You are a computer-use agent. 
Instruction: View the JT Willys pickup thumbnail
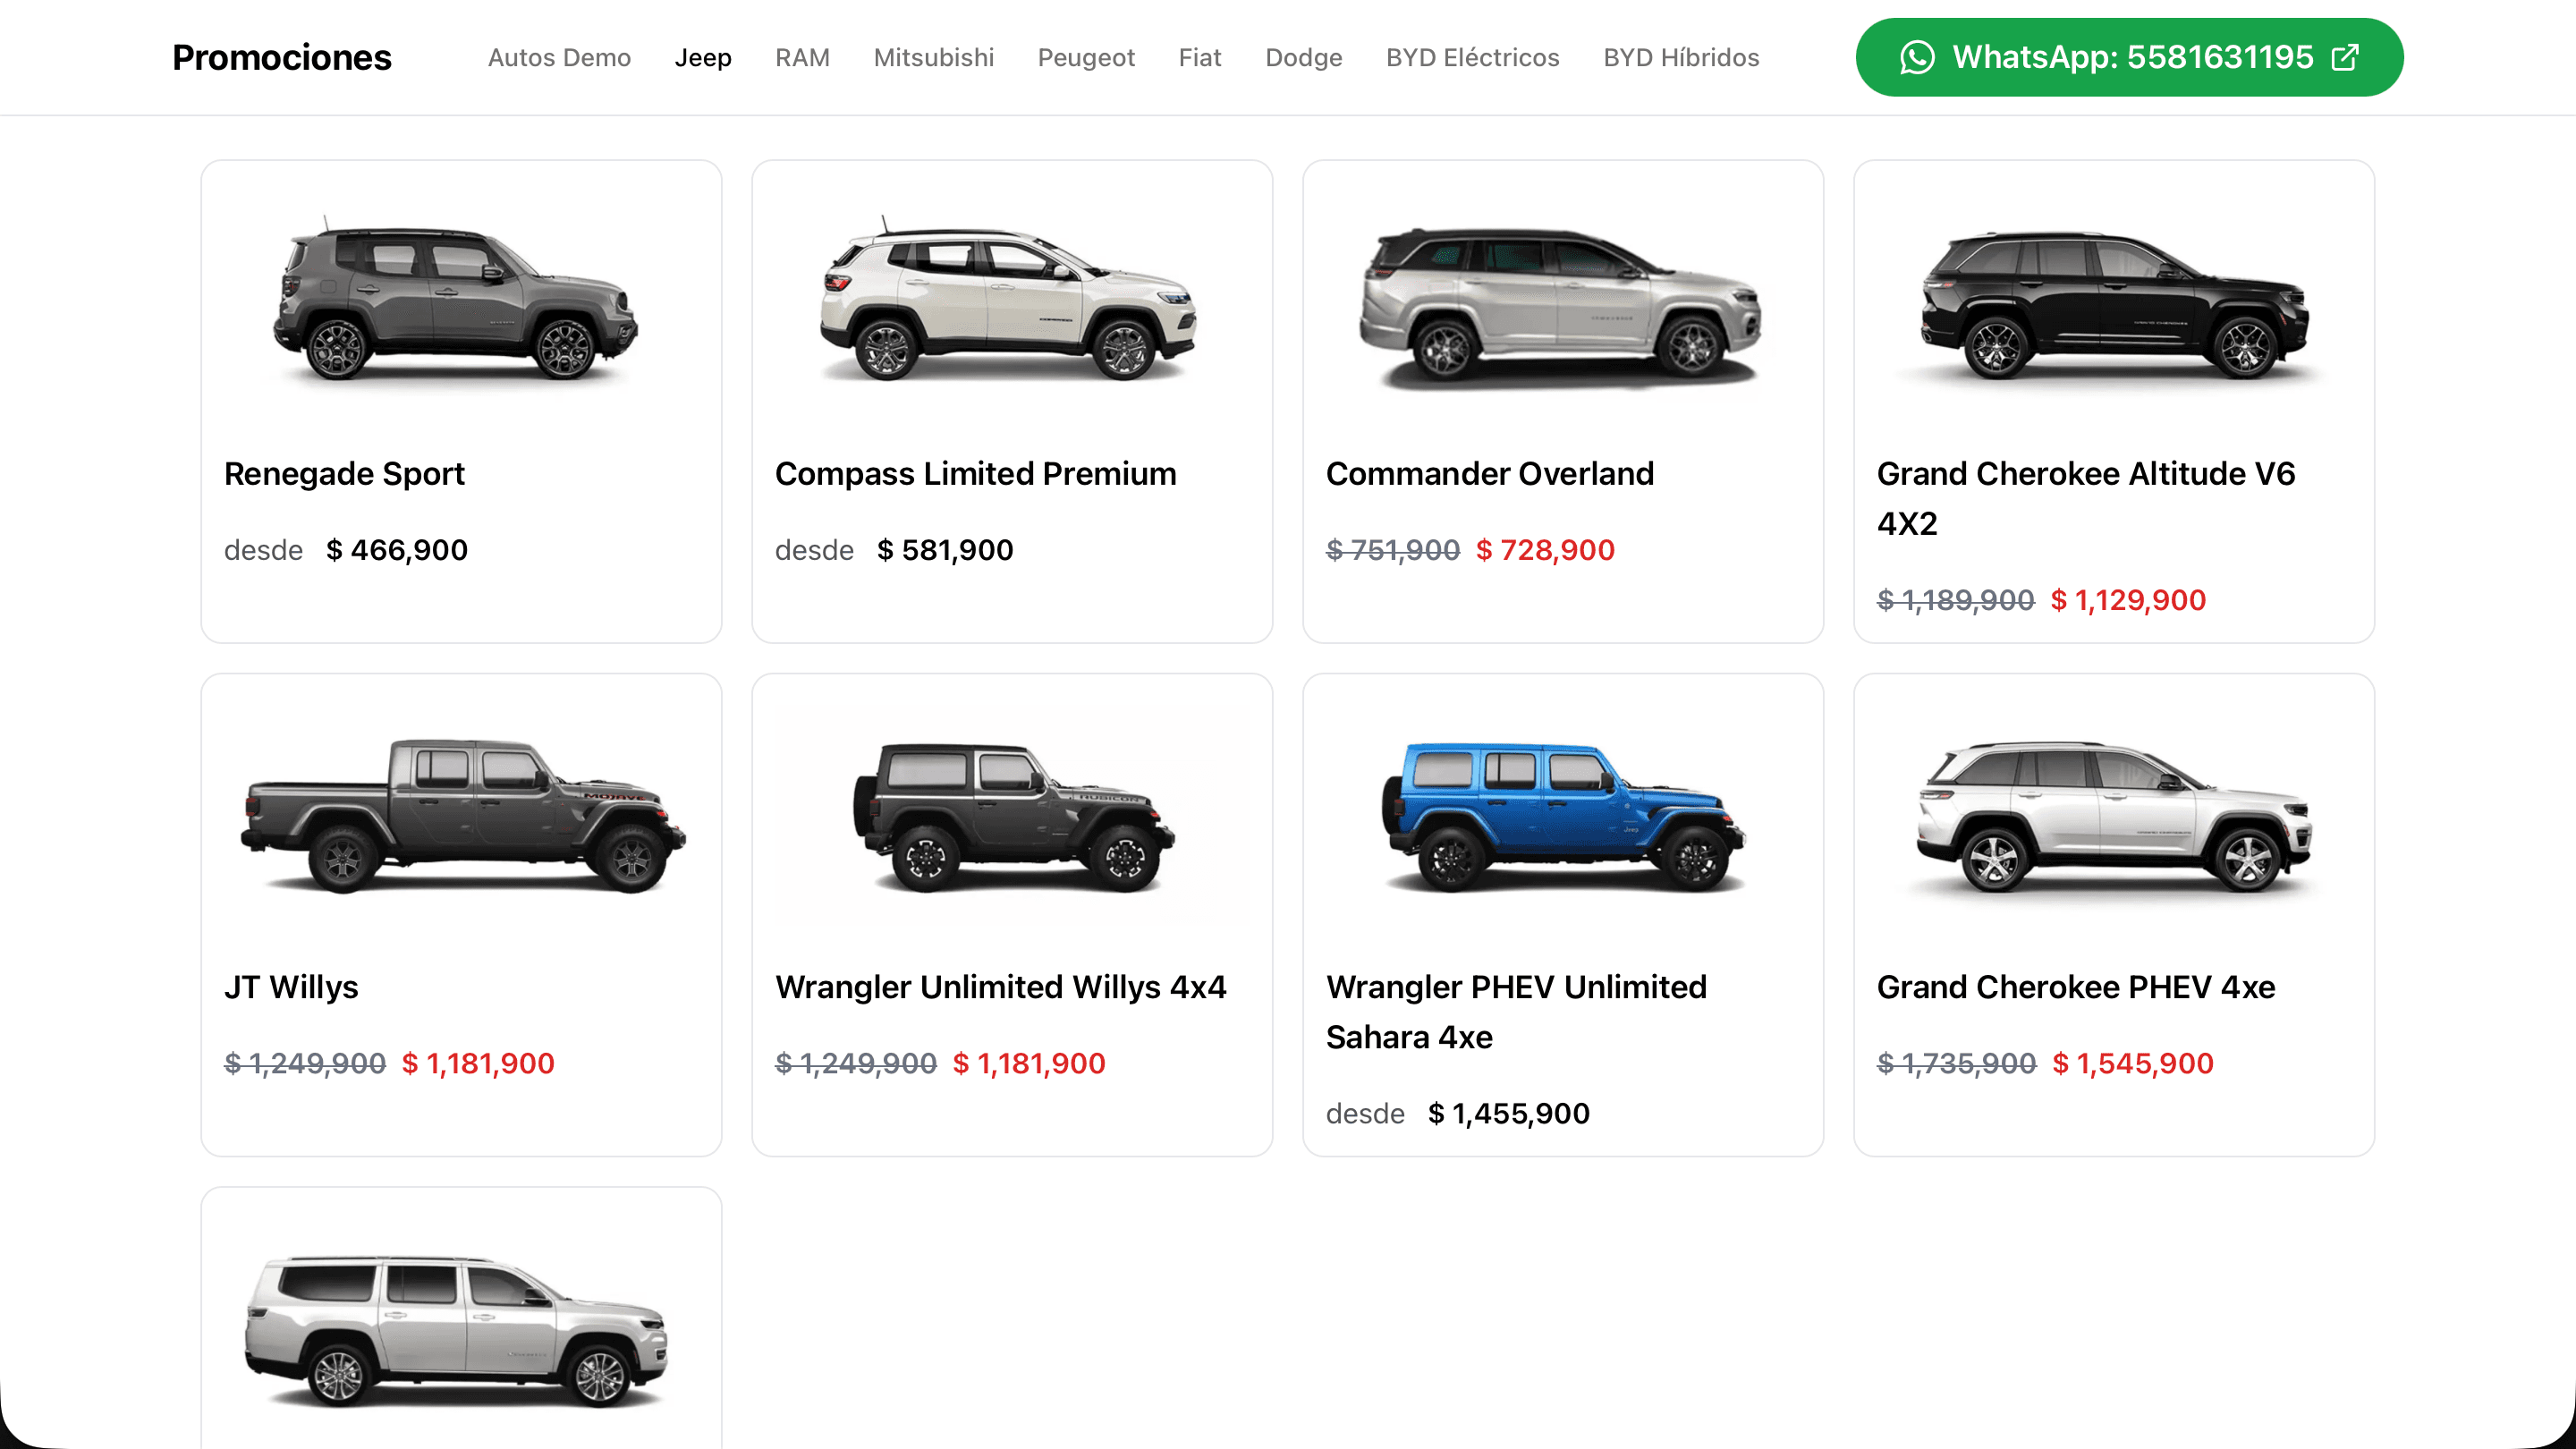(463, 815)
